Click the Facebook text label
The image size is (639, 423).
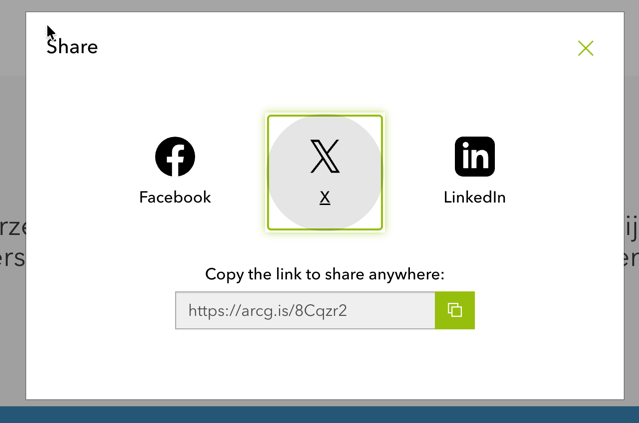pos(175,198)
